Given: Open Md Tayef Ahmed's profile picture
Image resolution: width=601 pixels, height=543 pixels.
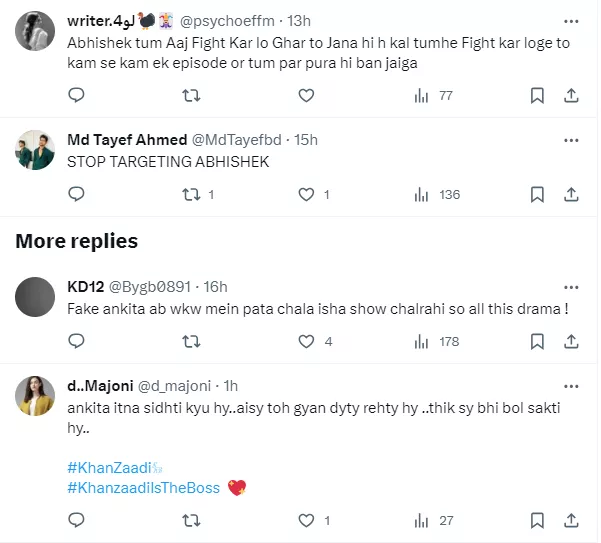Looking at the screenshot, I should (x=35, y=151).
